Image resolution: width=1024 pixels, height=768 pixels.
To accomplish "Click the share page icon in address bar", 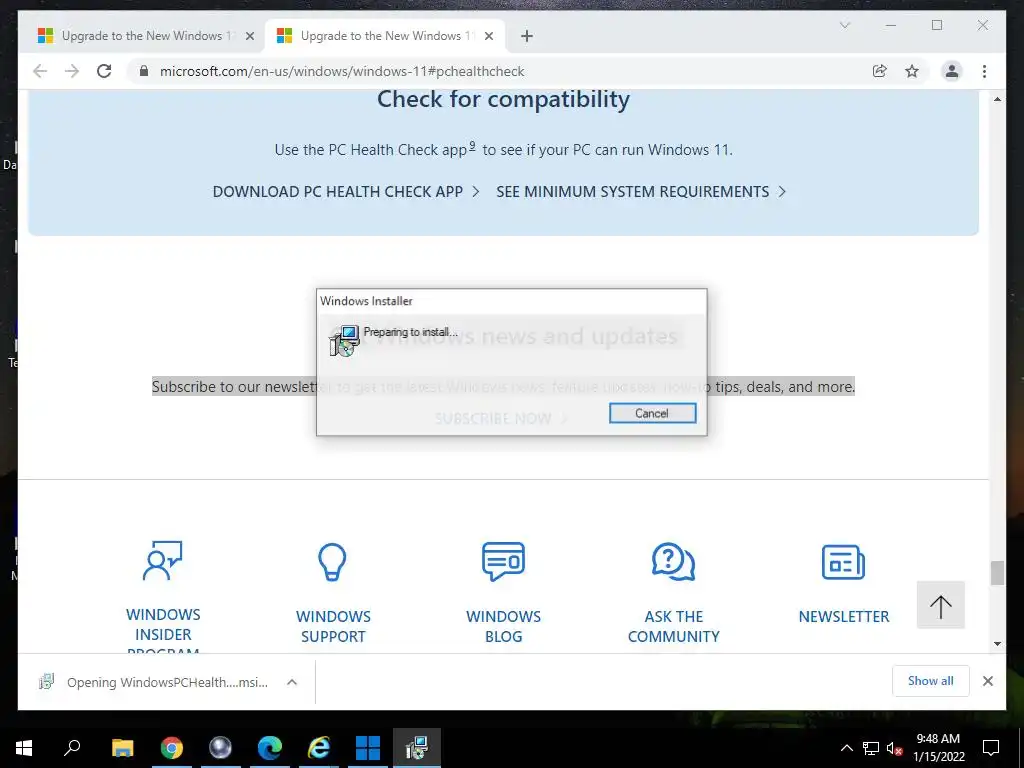I will click(x=880, y=71).
